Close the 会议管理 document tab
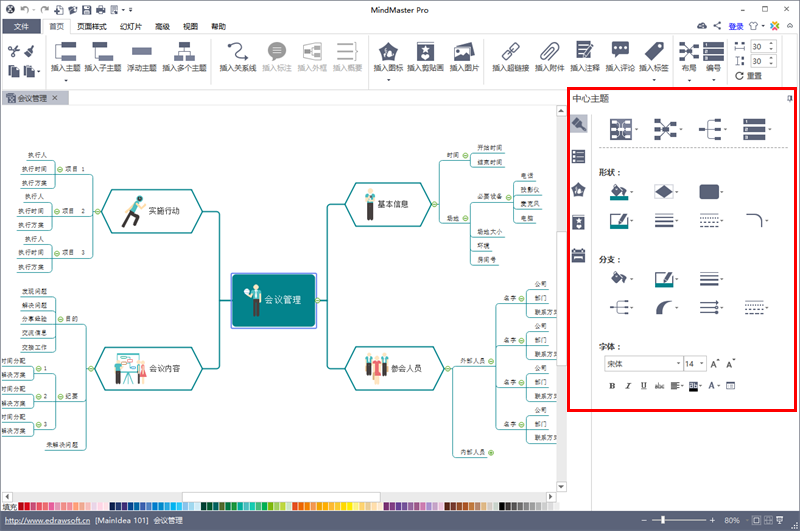 (x=55, y=98)
